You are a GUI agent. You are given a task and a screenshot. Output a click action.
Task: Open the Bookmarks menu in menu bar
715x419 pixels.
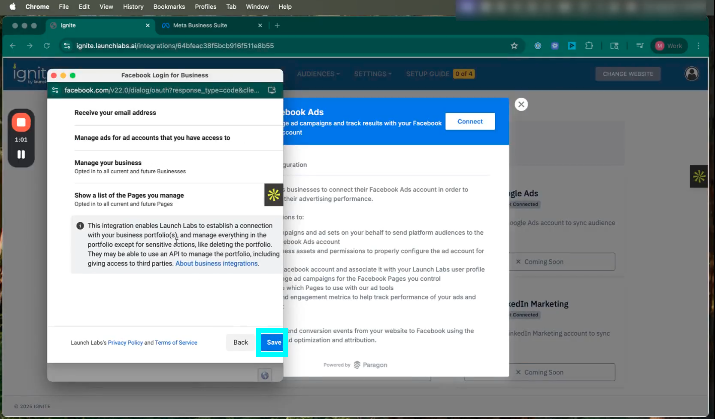point(169,6)
